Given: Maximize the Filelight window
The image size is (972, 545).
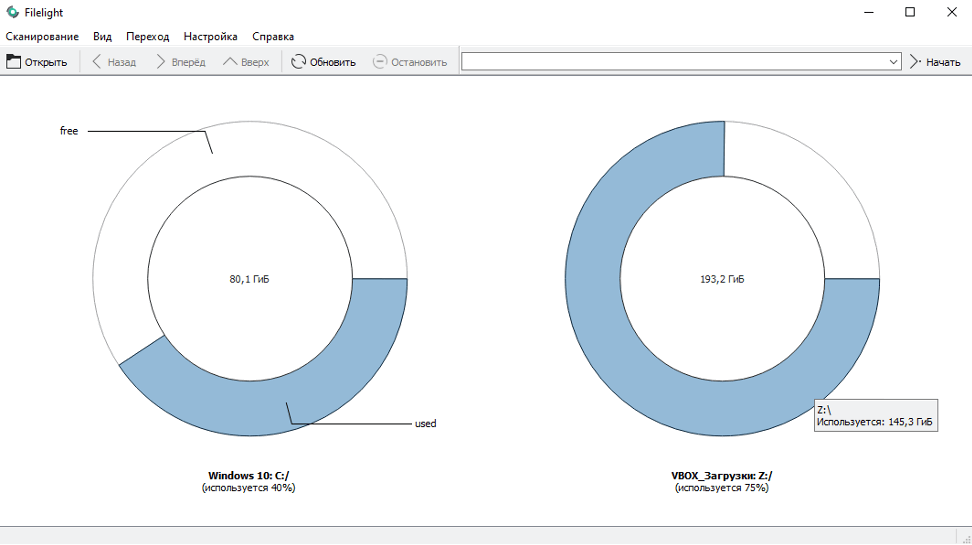Looking at the screenshot, I should pyautogui.click(x=910, y=12).
